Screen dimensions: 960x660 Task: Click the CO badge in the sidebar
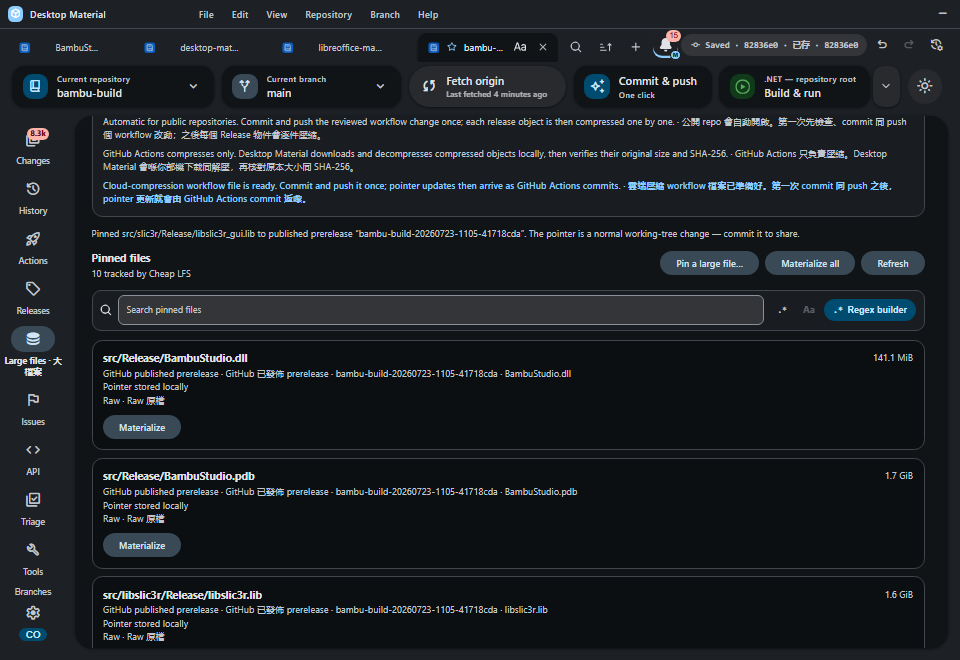(x=33, y=635)
